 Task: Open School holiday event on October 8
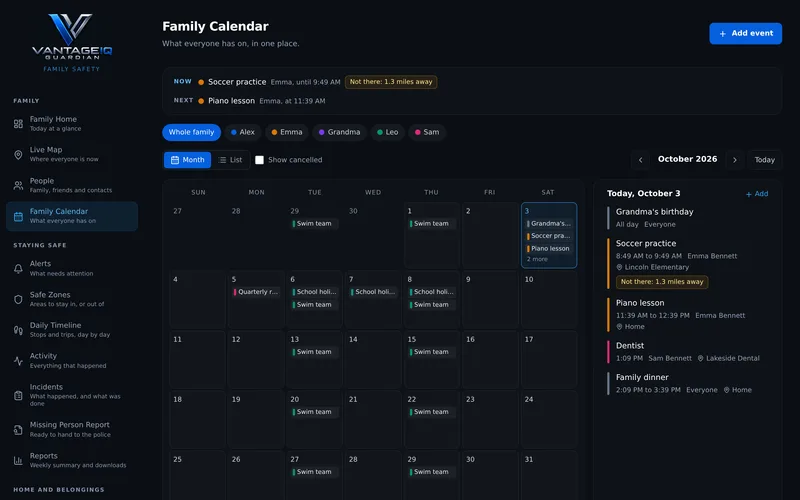pyautogui.click(x=432, y=292)
